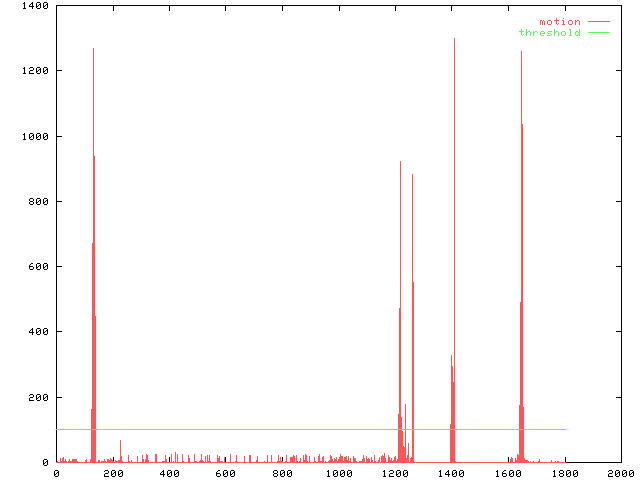Select the red motion legend line sample
The height and width of the screenshot is (480, 640).
598,21
